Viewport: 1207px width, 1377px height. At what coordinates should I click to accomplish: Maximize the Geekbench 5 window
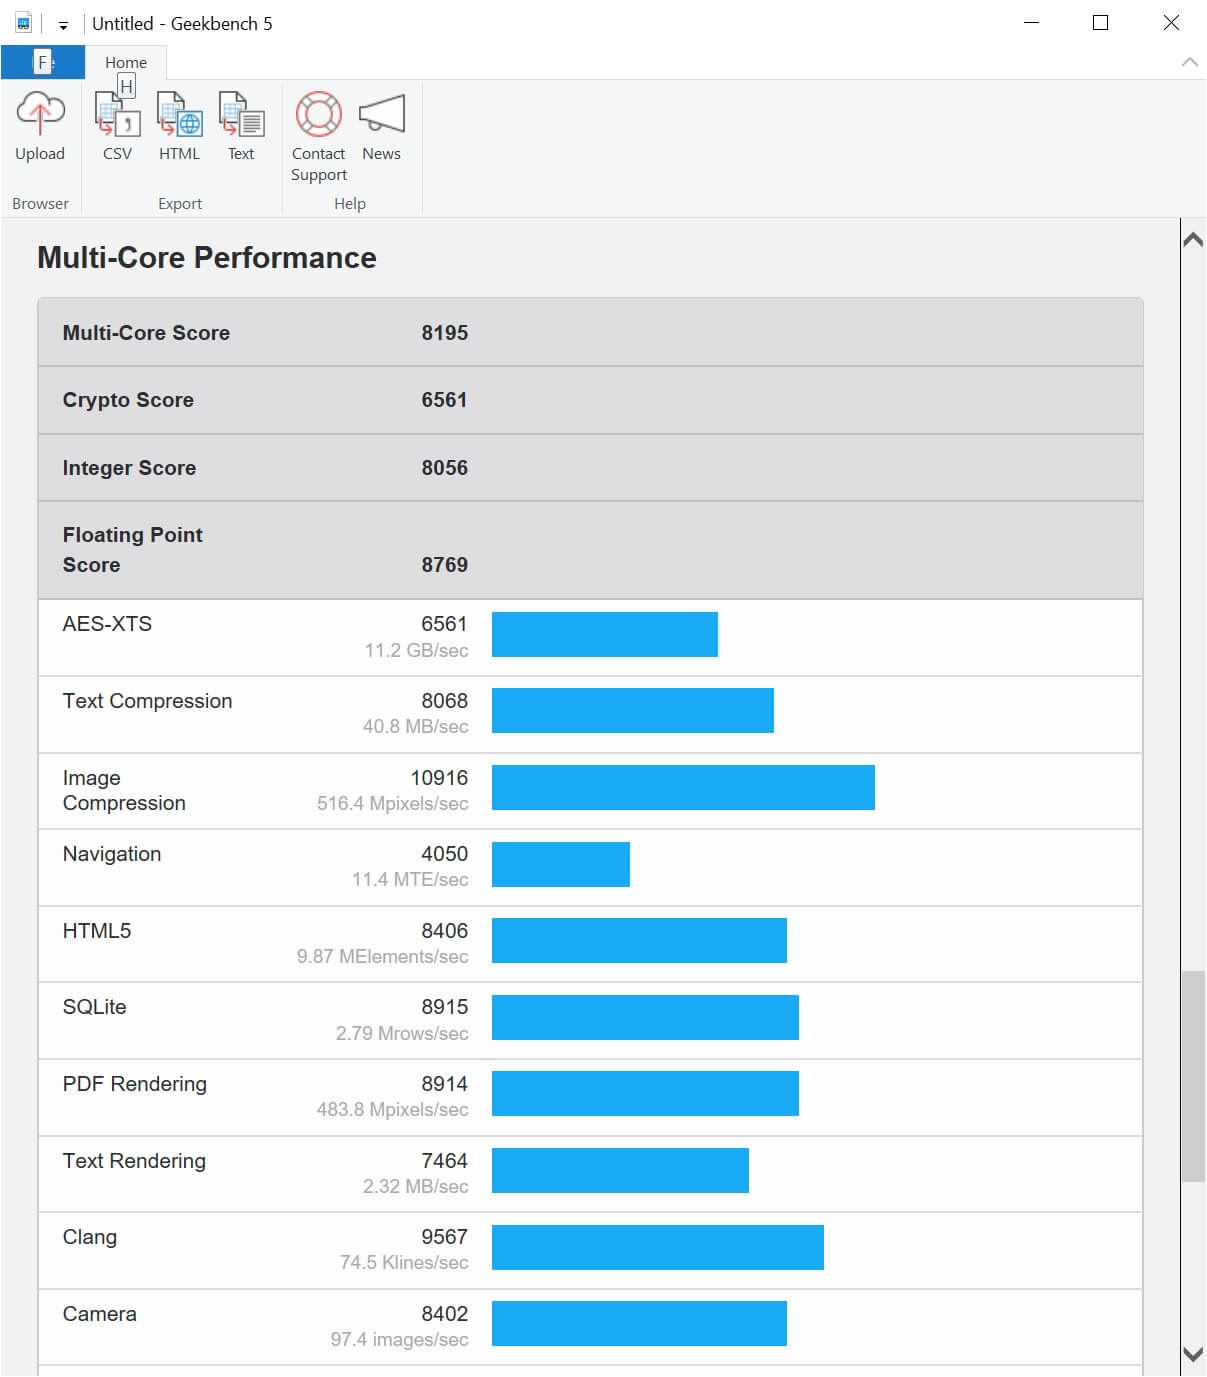pyautogui.click(x=1100, y=23)
